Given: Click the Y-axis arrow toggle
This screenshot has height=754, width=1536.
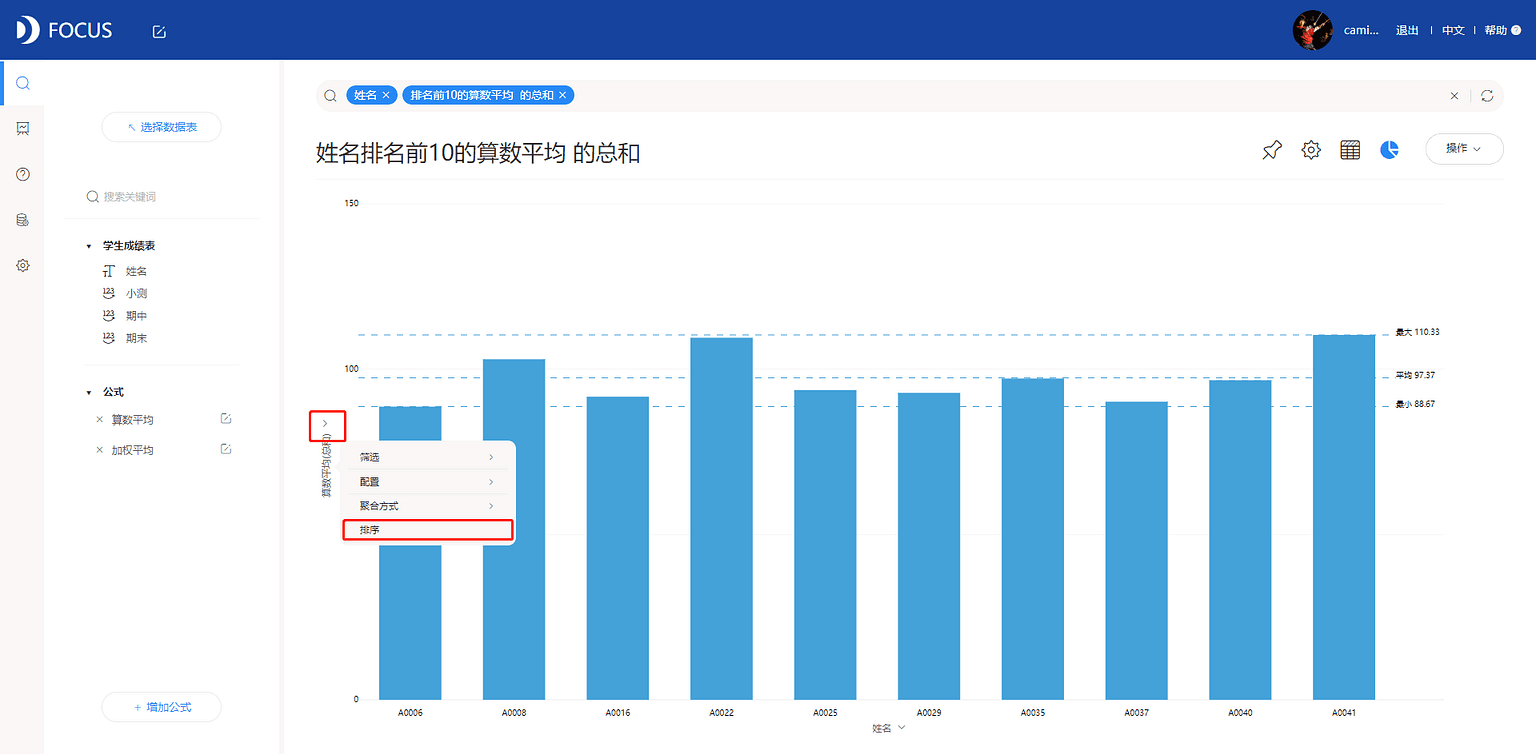Looking at the screenshot, I should coord(326,425).
